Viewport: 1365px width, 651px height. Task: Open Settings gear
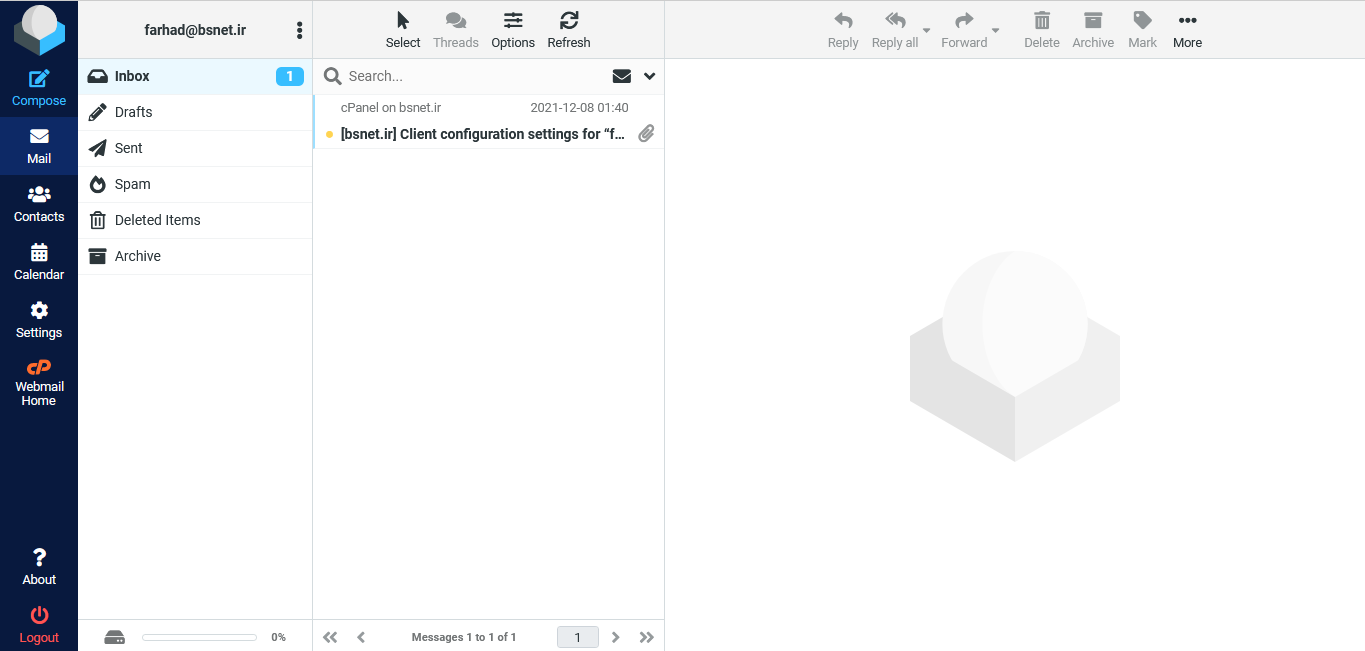[x=39, y=320]
